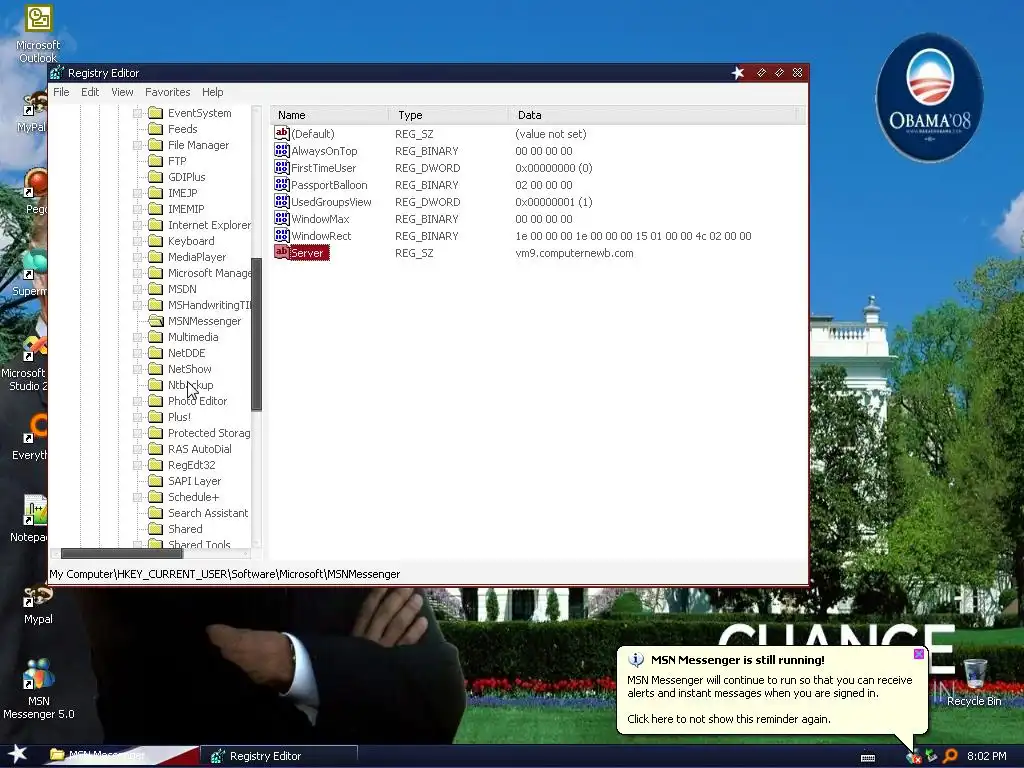Click the WindowMax binary icon
This screenshot has width=1024, height=768.
click(281, 218)
